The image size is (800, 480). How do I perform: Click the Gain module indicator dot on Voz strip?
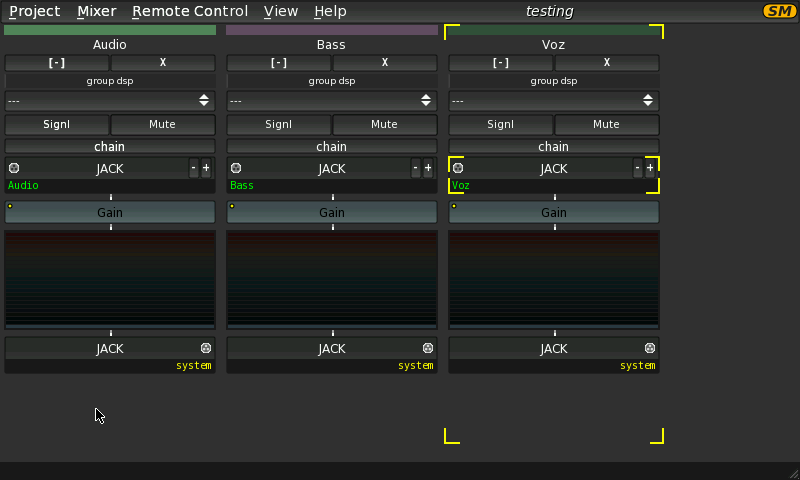(x=454, y=206)
